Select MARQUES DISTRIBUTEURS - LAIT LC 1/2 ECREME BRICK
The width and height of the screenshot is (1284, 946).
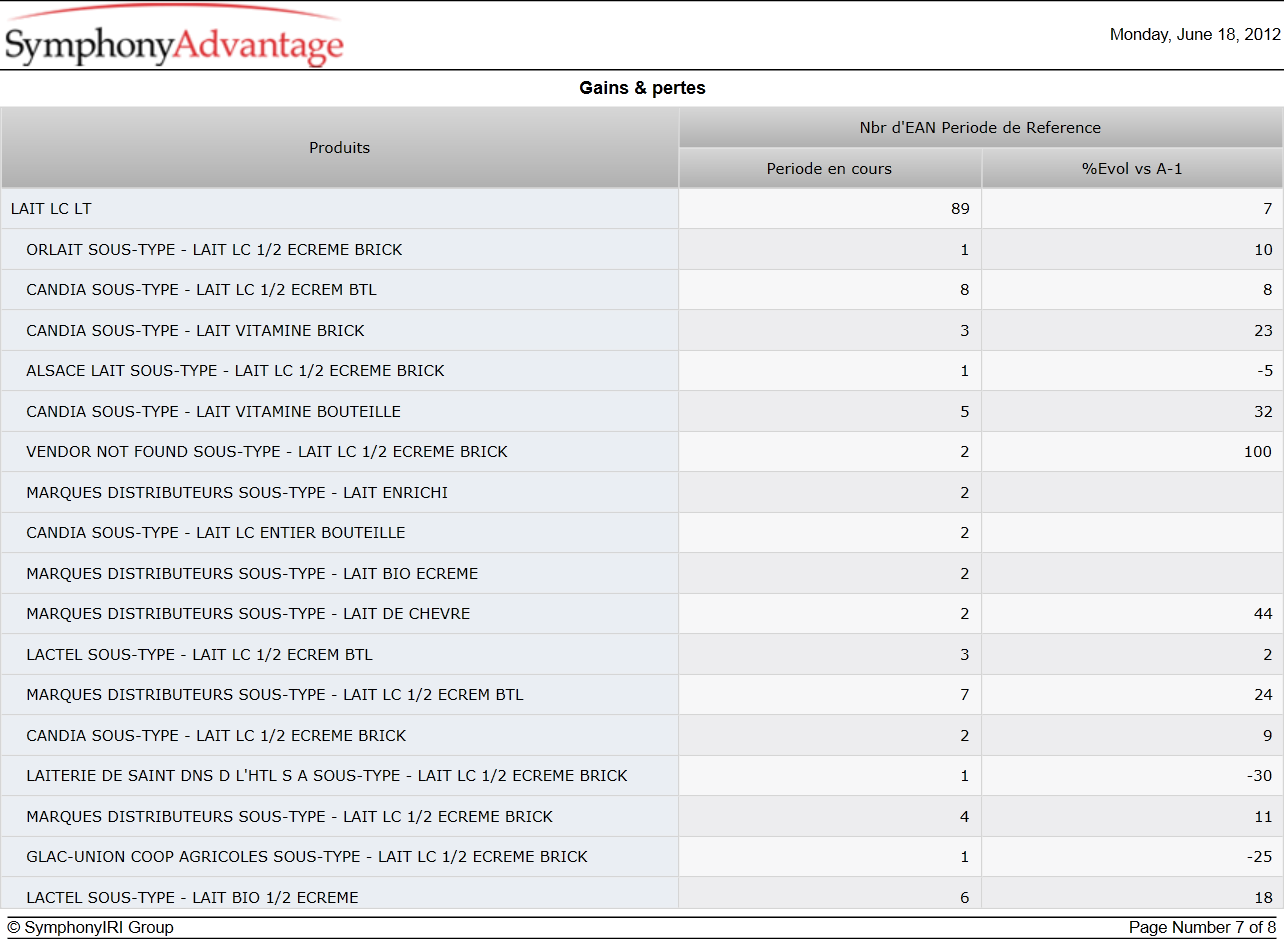pos(289,817)
